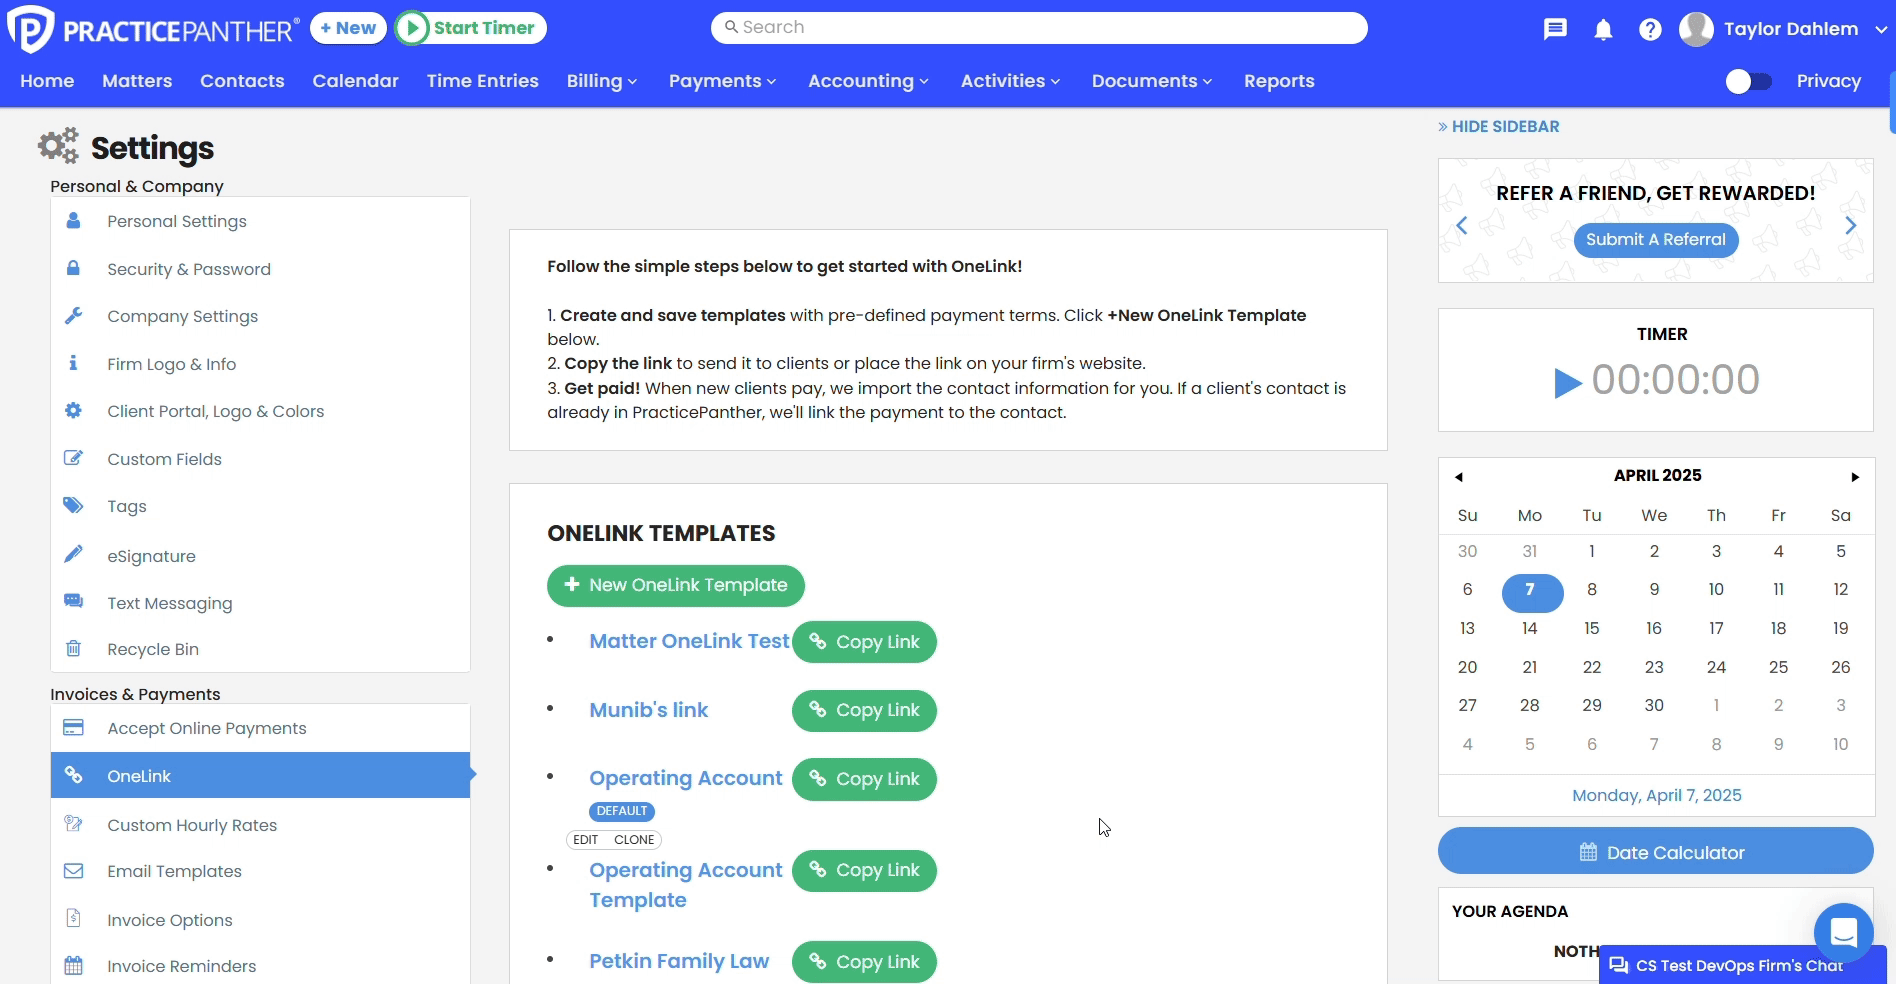Click the Security & Password lock icon
The width and height of the screenshot is (1896, 984).
pos(73,268)
